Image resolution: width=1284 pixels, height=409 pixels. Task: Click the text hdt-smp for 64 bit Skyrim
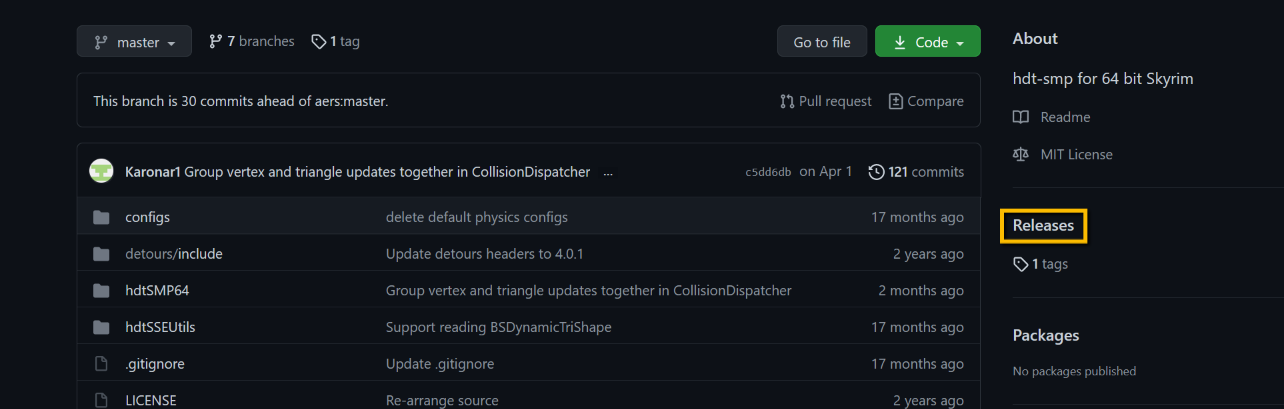[x=1103, y=78]
